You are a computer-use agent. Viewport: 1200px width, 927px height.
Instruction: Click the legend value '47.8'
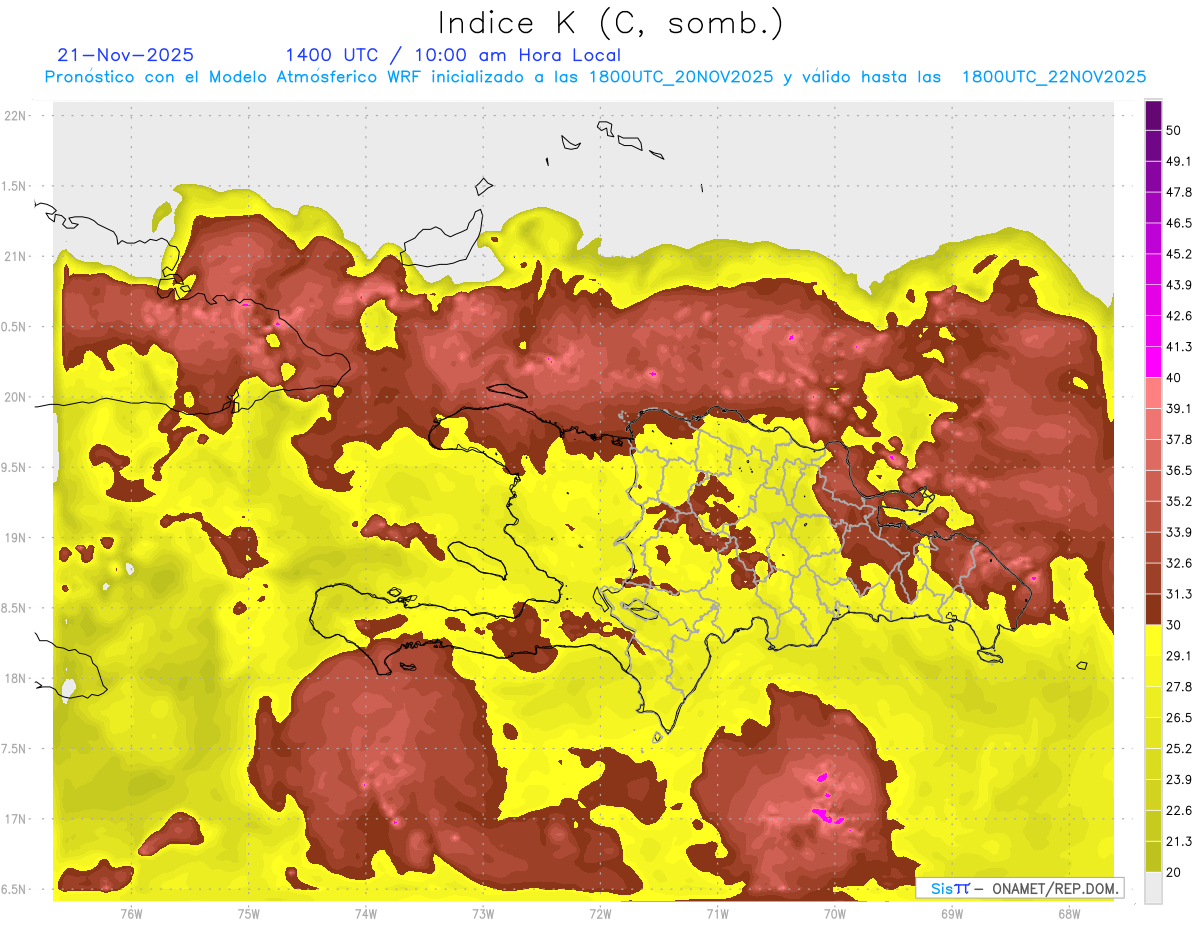(1179, 192)
